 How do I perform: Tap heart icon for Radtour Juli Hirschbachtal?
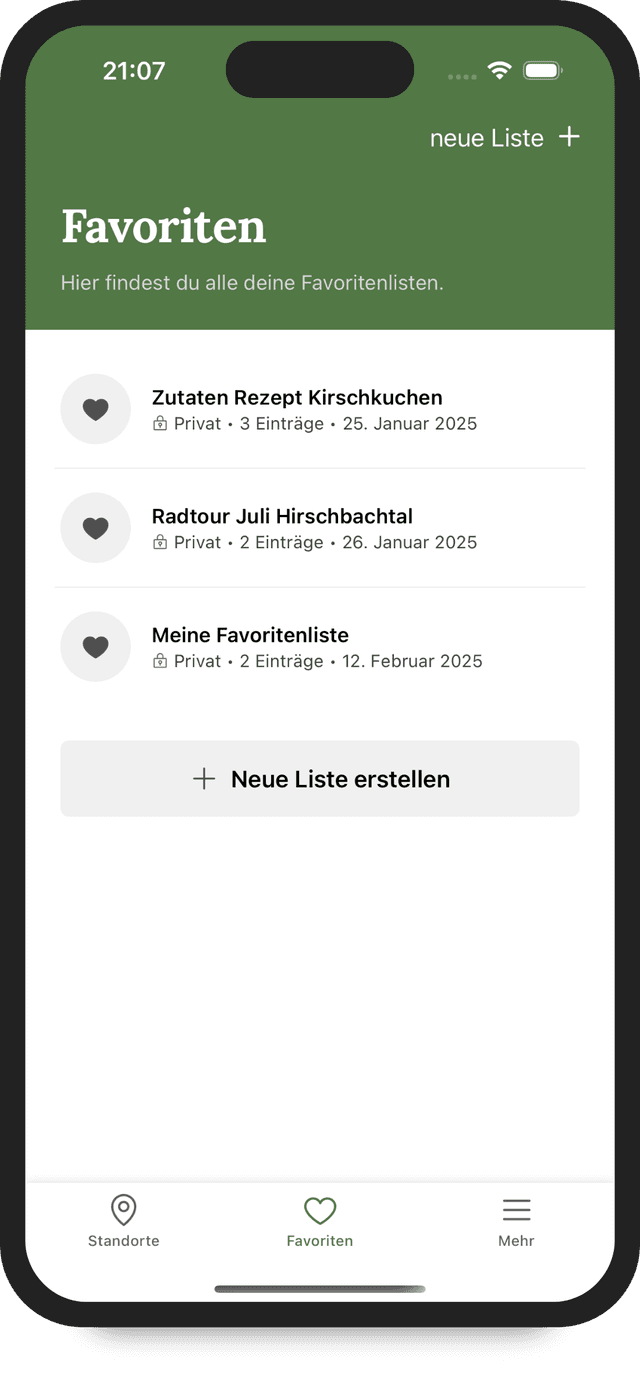pyautogui.click(x=95, y=528)
